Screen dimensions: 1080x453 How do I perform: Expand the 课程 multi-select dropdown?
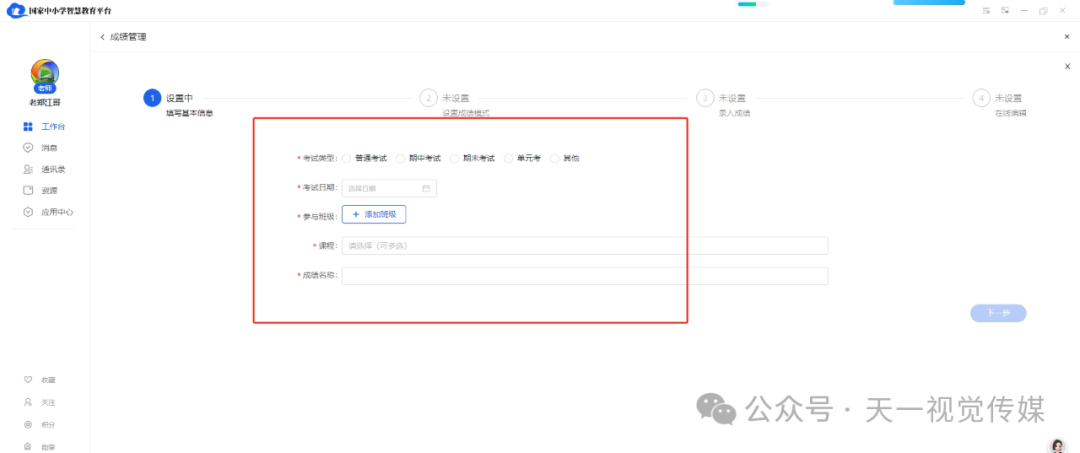[x=585, y=246]
